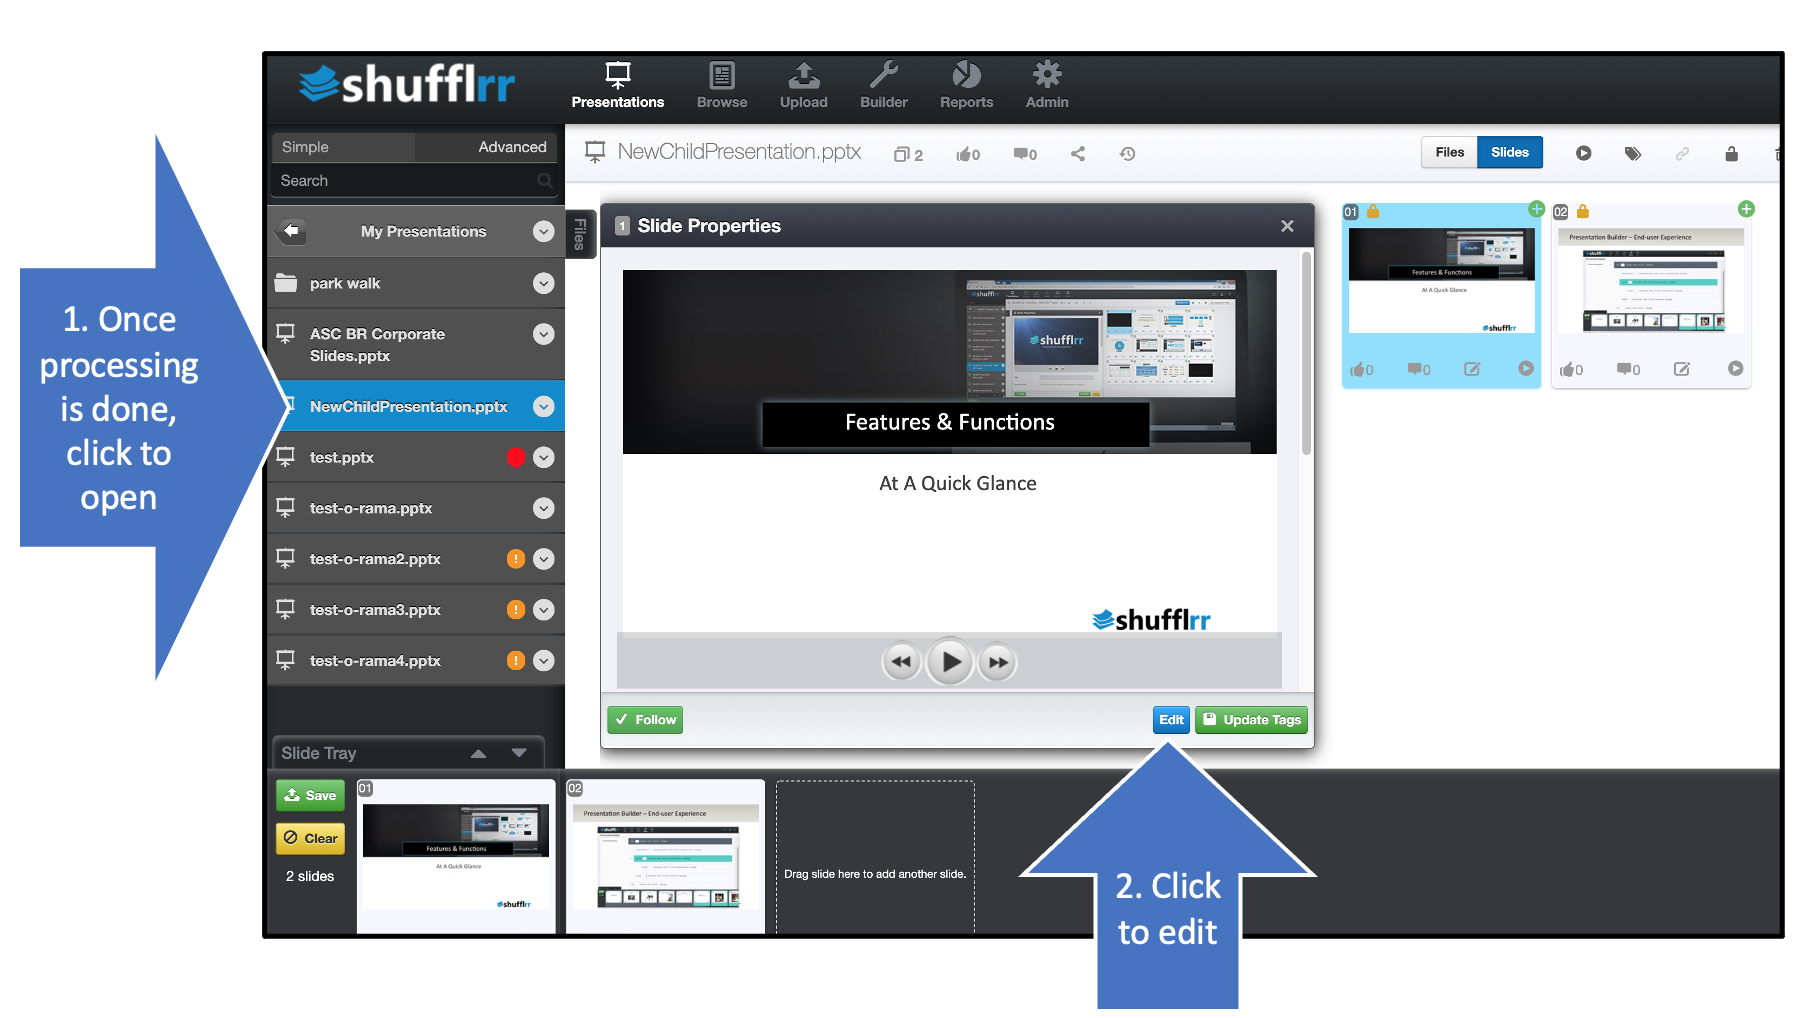1800x1018 pixels.
Task: Add slide 01 to tray with plus icon
Action: point(1536,209)
